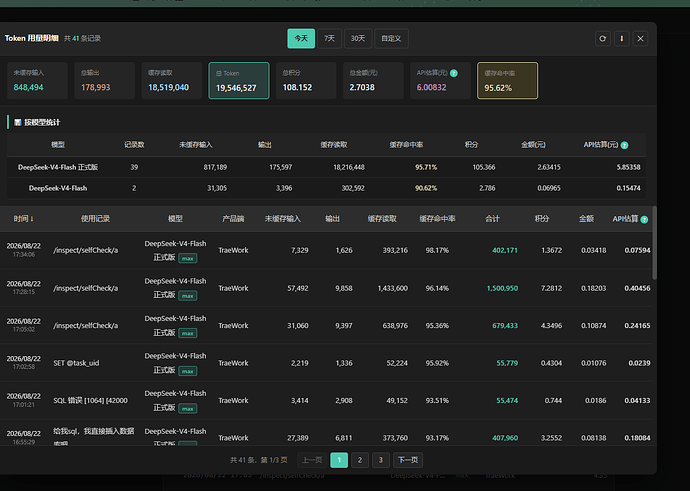The width and height of the screenshot is (690, 491).
Task: Click the 55,474 total token value
Action: point(507,400)
